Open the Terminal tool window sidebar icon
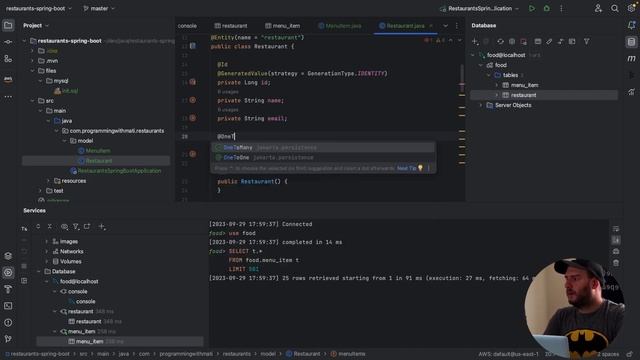The image size is (640, 360). click(x=8, y=306)
